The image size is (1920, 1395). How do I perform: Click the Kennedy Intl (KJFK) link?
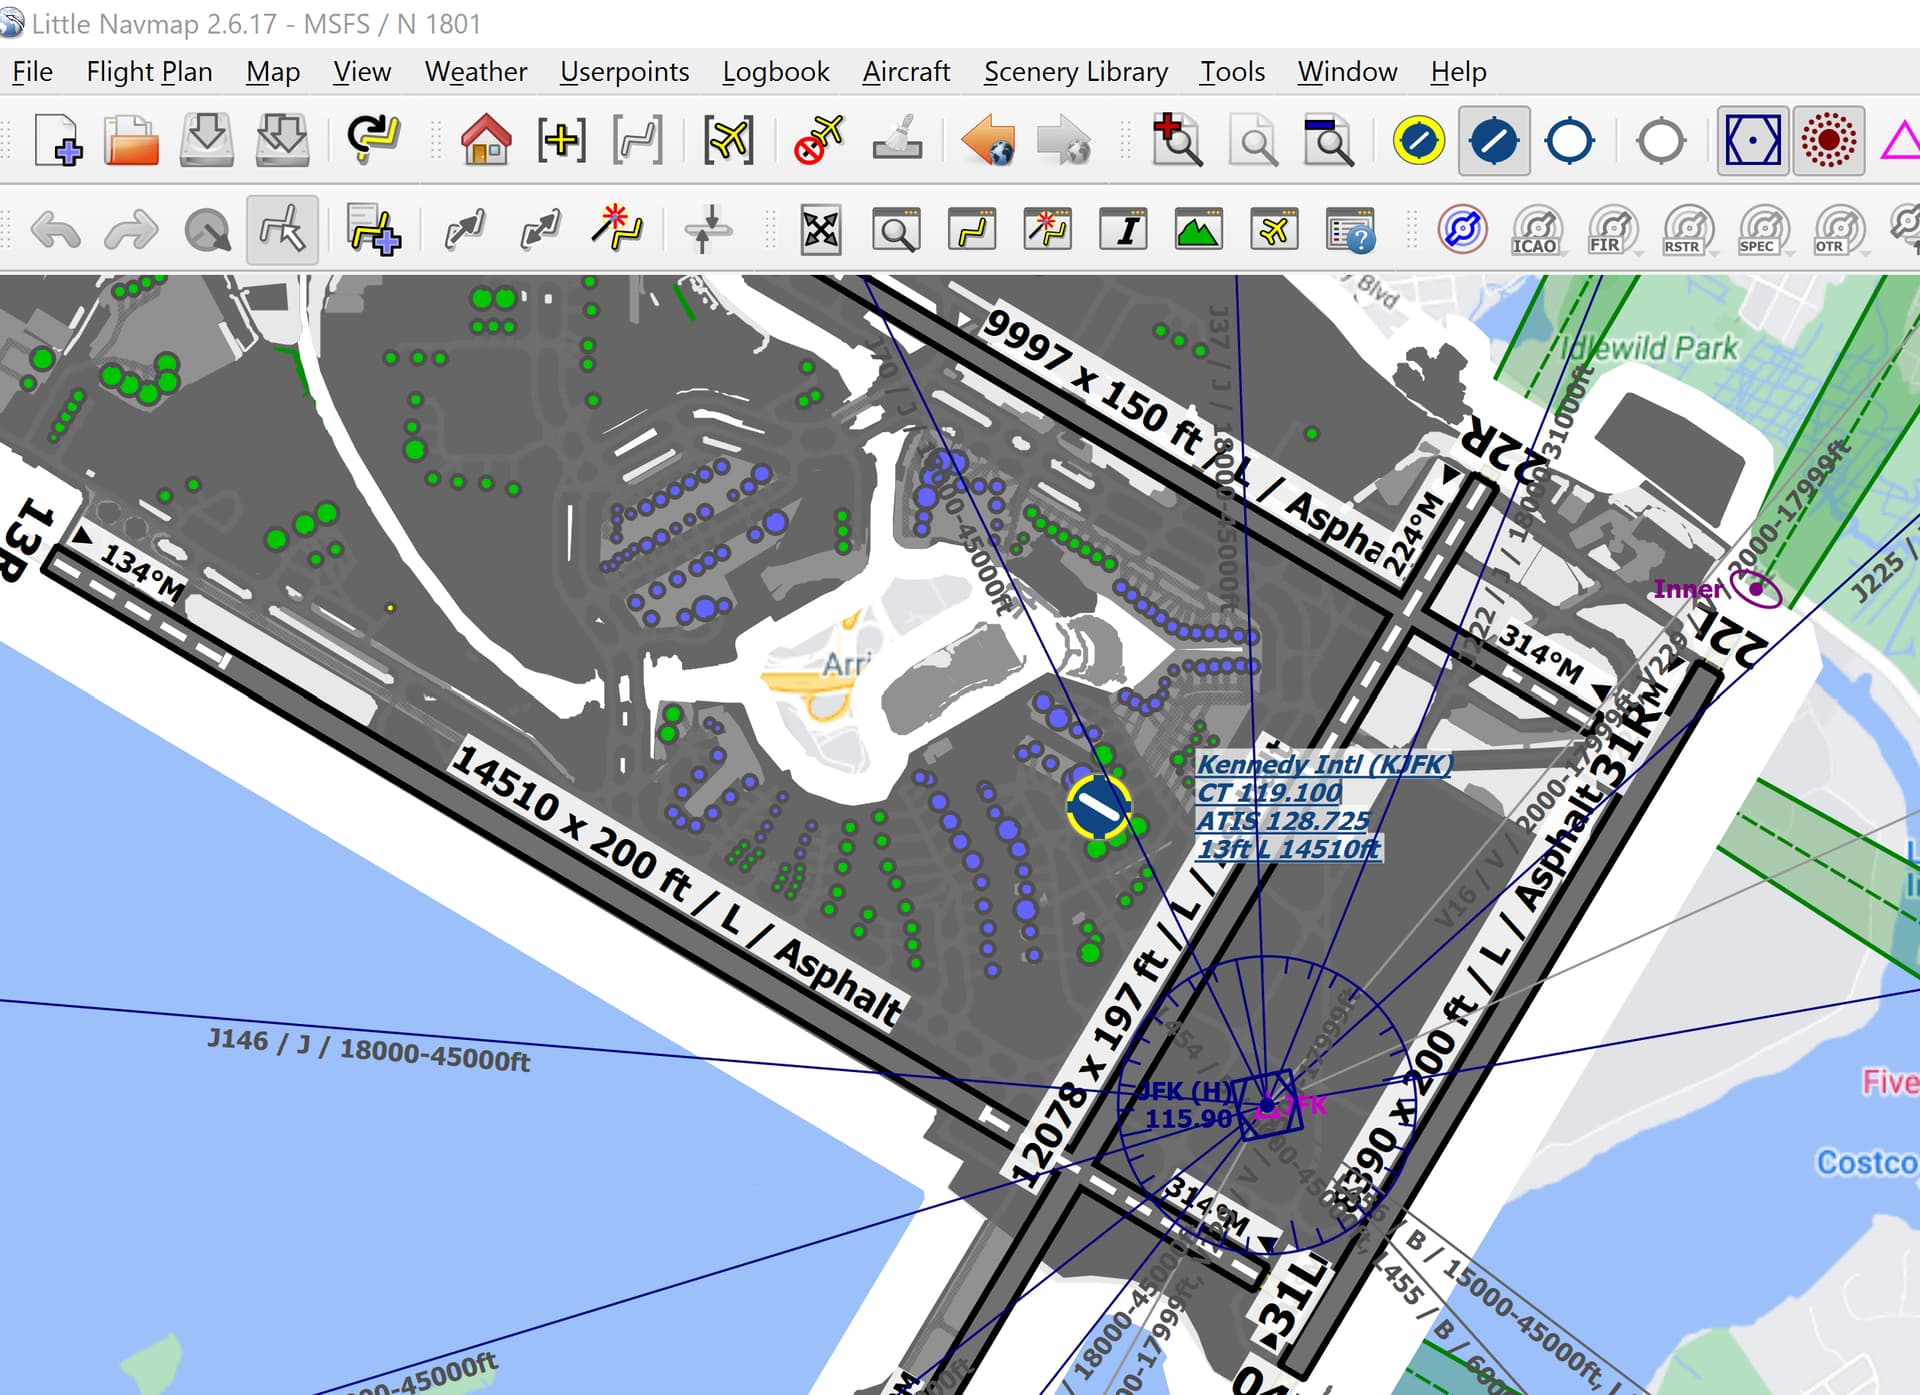coord(1325,763)
